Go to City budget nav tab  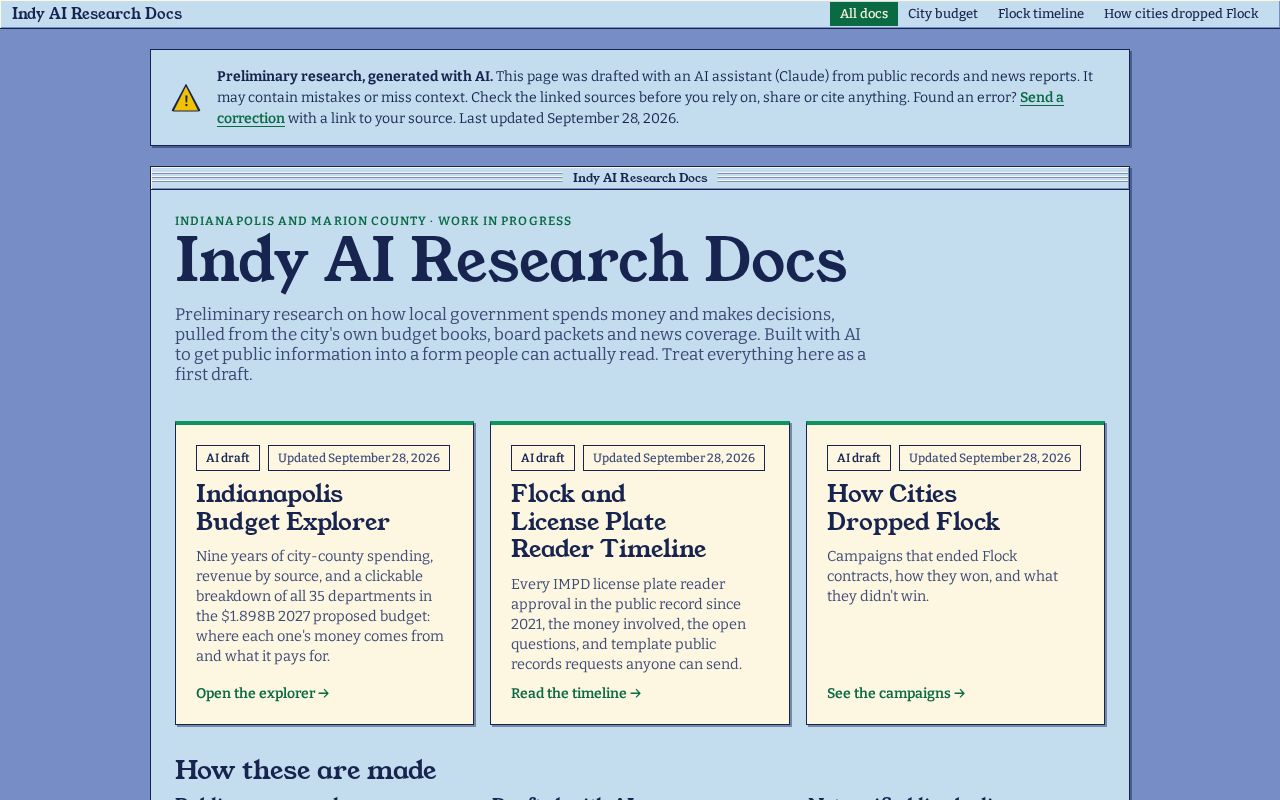[x=943, y=14]
